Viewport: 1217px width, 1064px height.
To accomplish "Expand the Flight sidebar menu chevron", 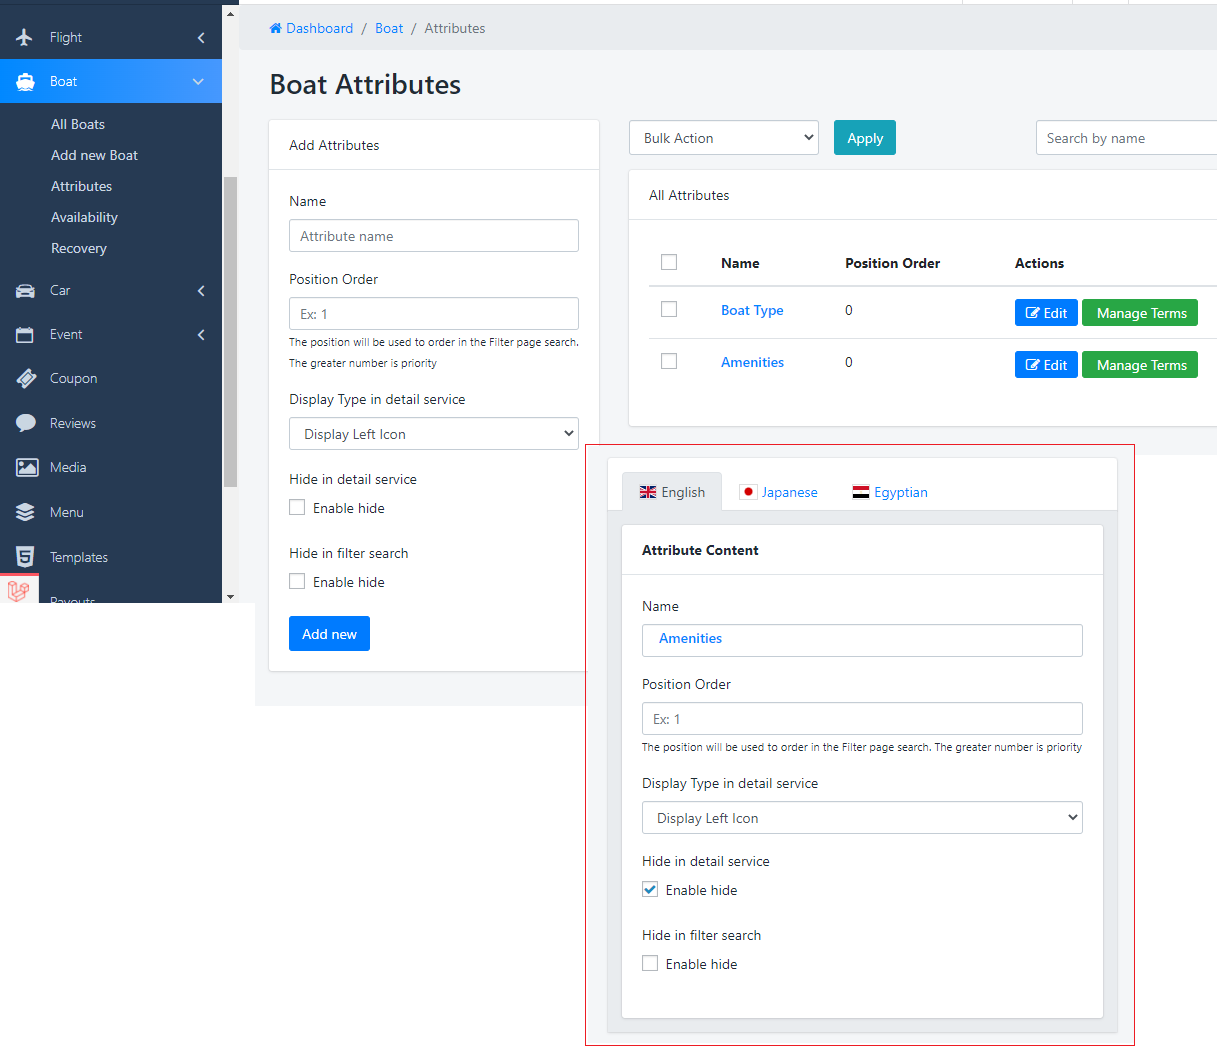I will pyautogui.click(x=201, y=38).
